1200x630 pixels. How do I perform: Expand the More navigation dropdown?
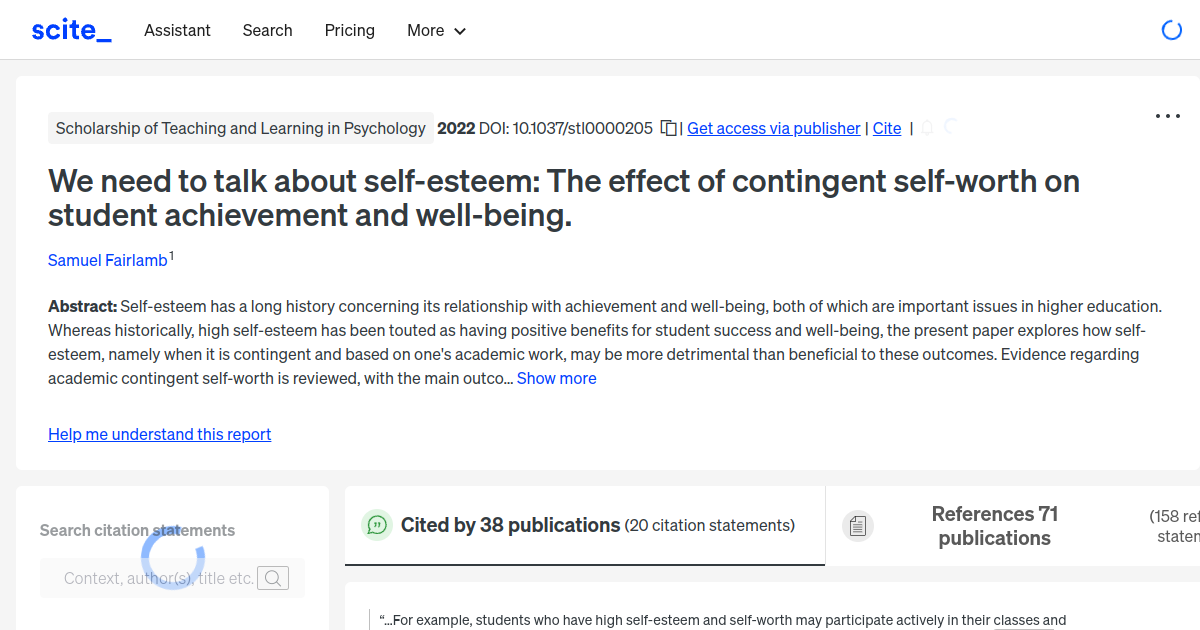pos(436,30)
